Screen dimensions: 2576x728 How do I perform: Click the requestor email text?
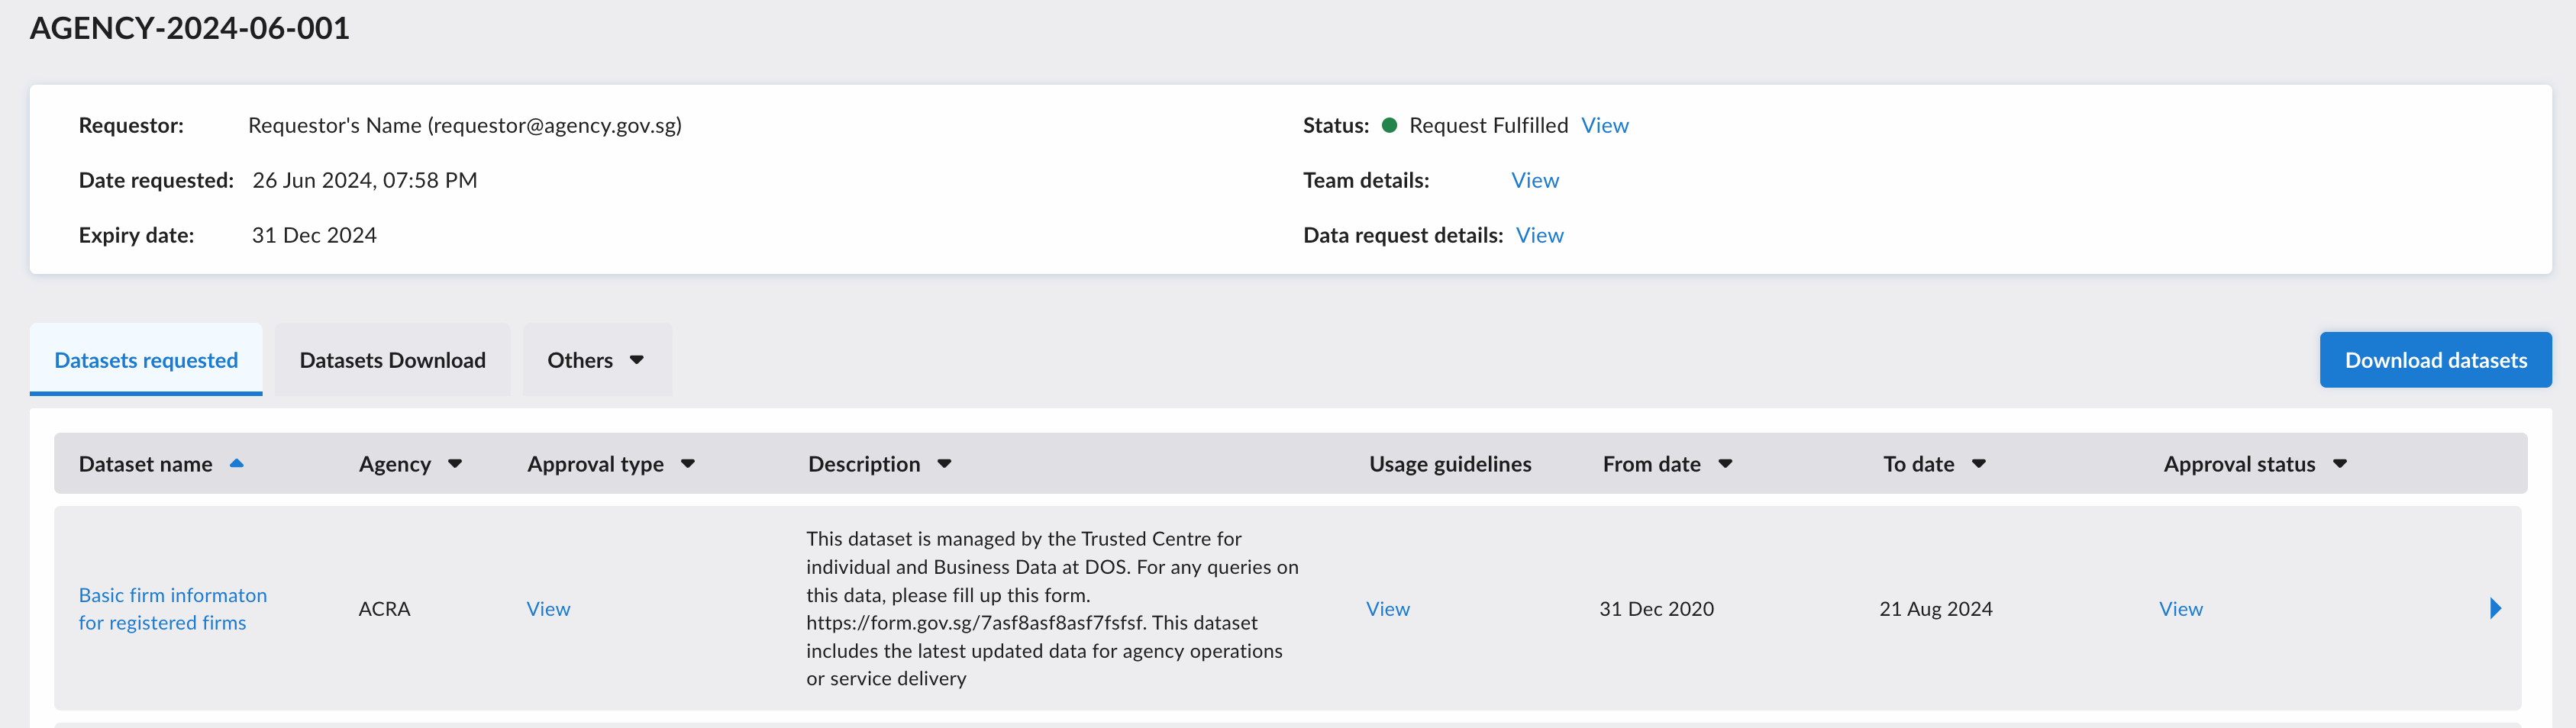(555, 125)
